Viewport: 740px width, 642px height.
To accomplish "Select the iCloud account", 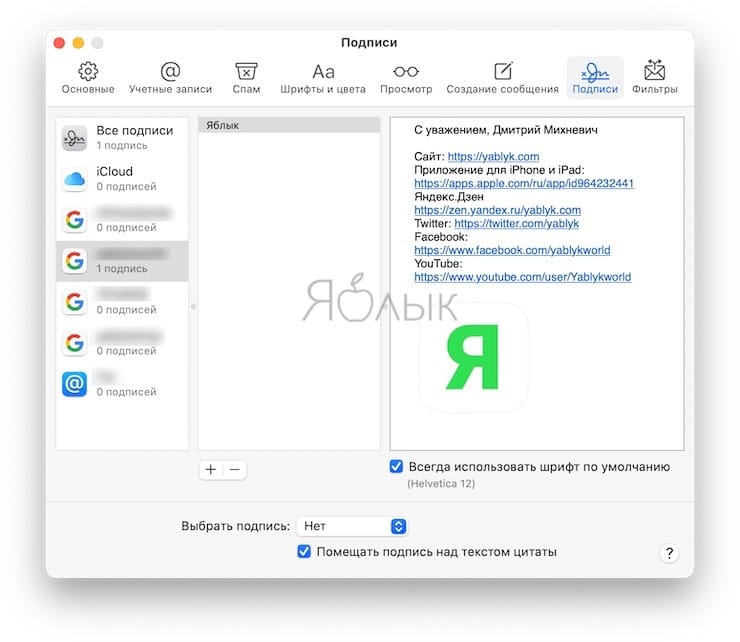I will 122,178.
